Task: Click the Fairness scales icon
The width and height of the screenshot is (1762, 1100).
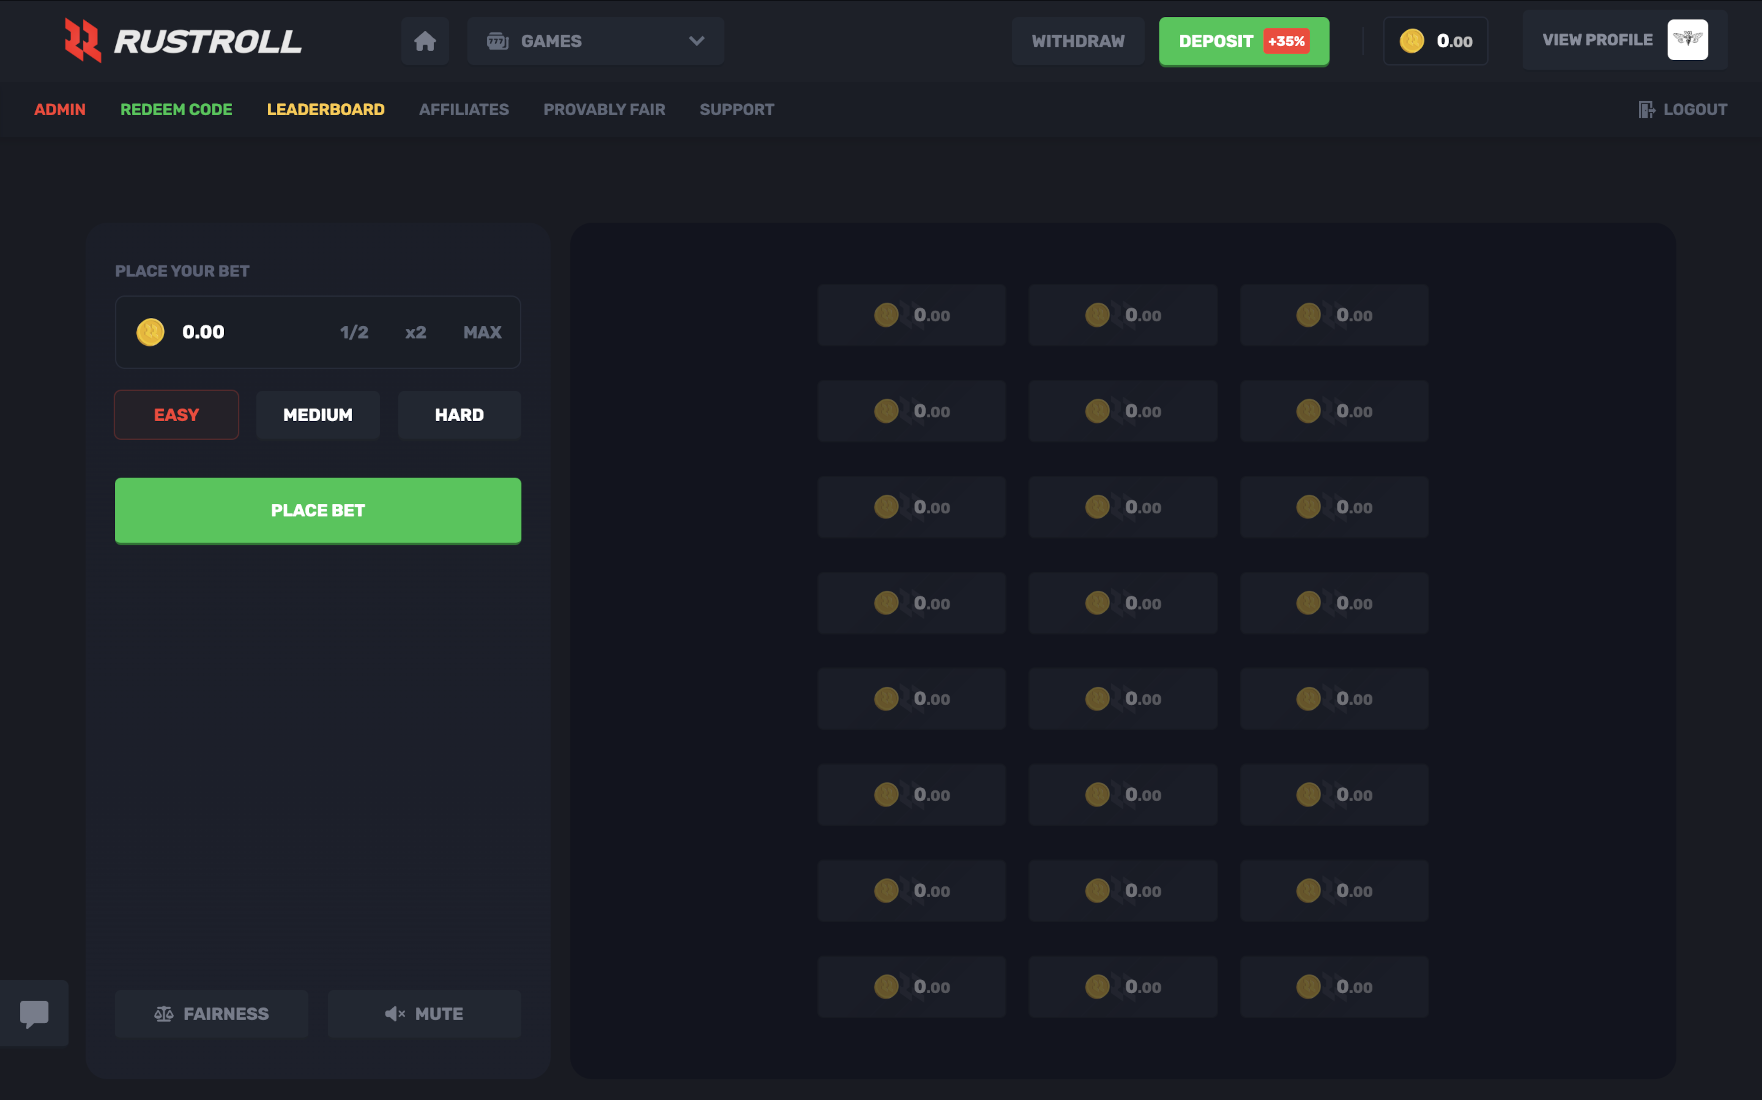Action: click(166, 1013)
